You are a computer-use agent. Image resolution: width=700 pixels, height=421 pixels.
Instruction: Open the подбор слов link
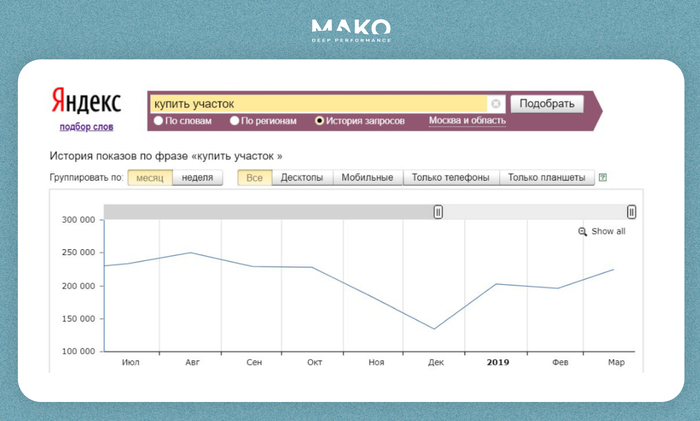[86, 127]
